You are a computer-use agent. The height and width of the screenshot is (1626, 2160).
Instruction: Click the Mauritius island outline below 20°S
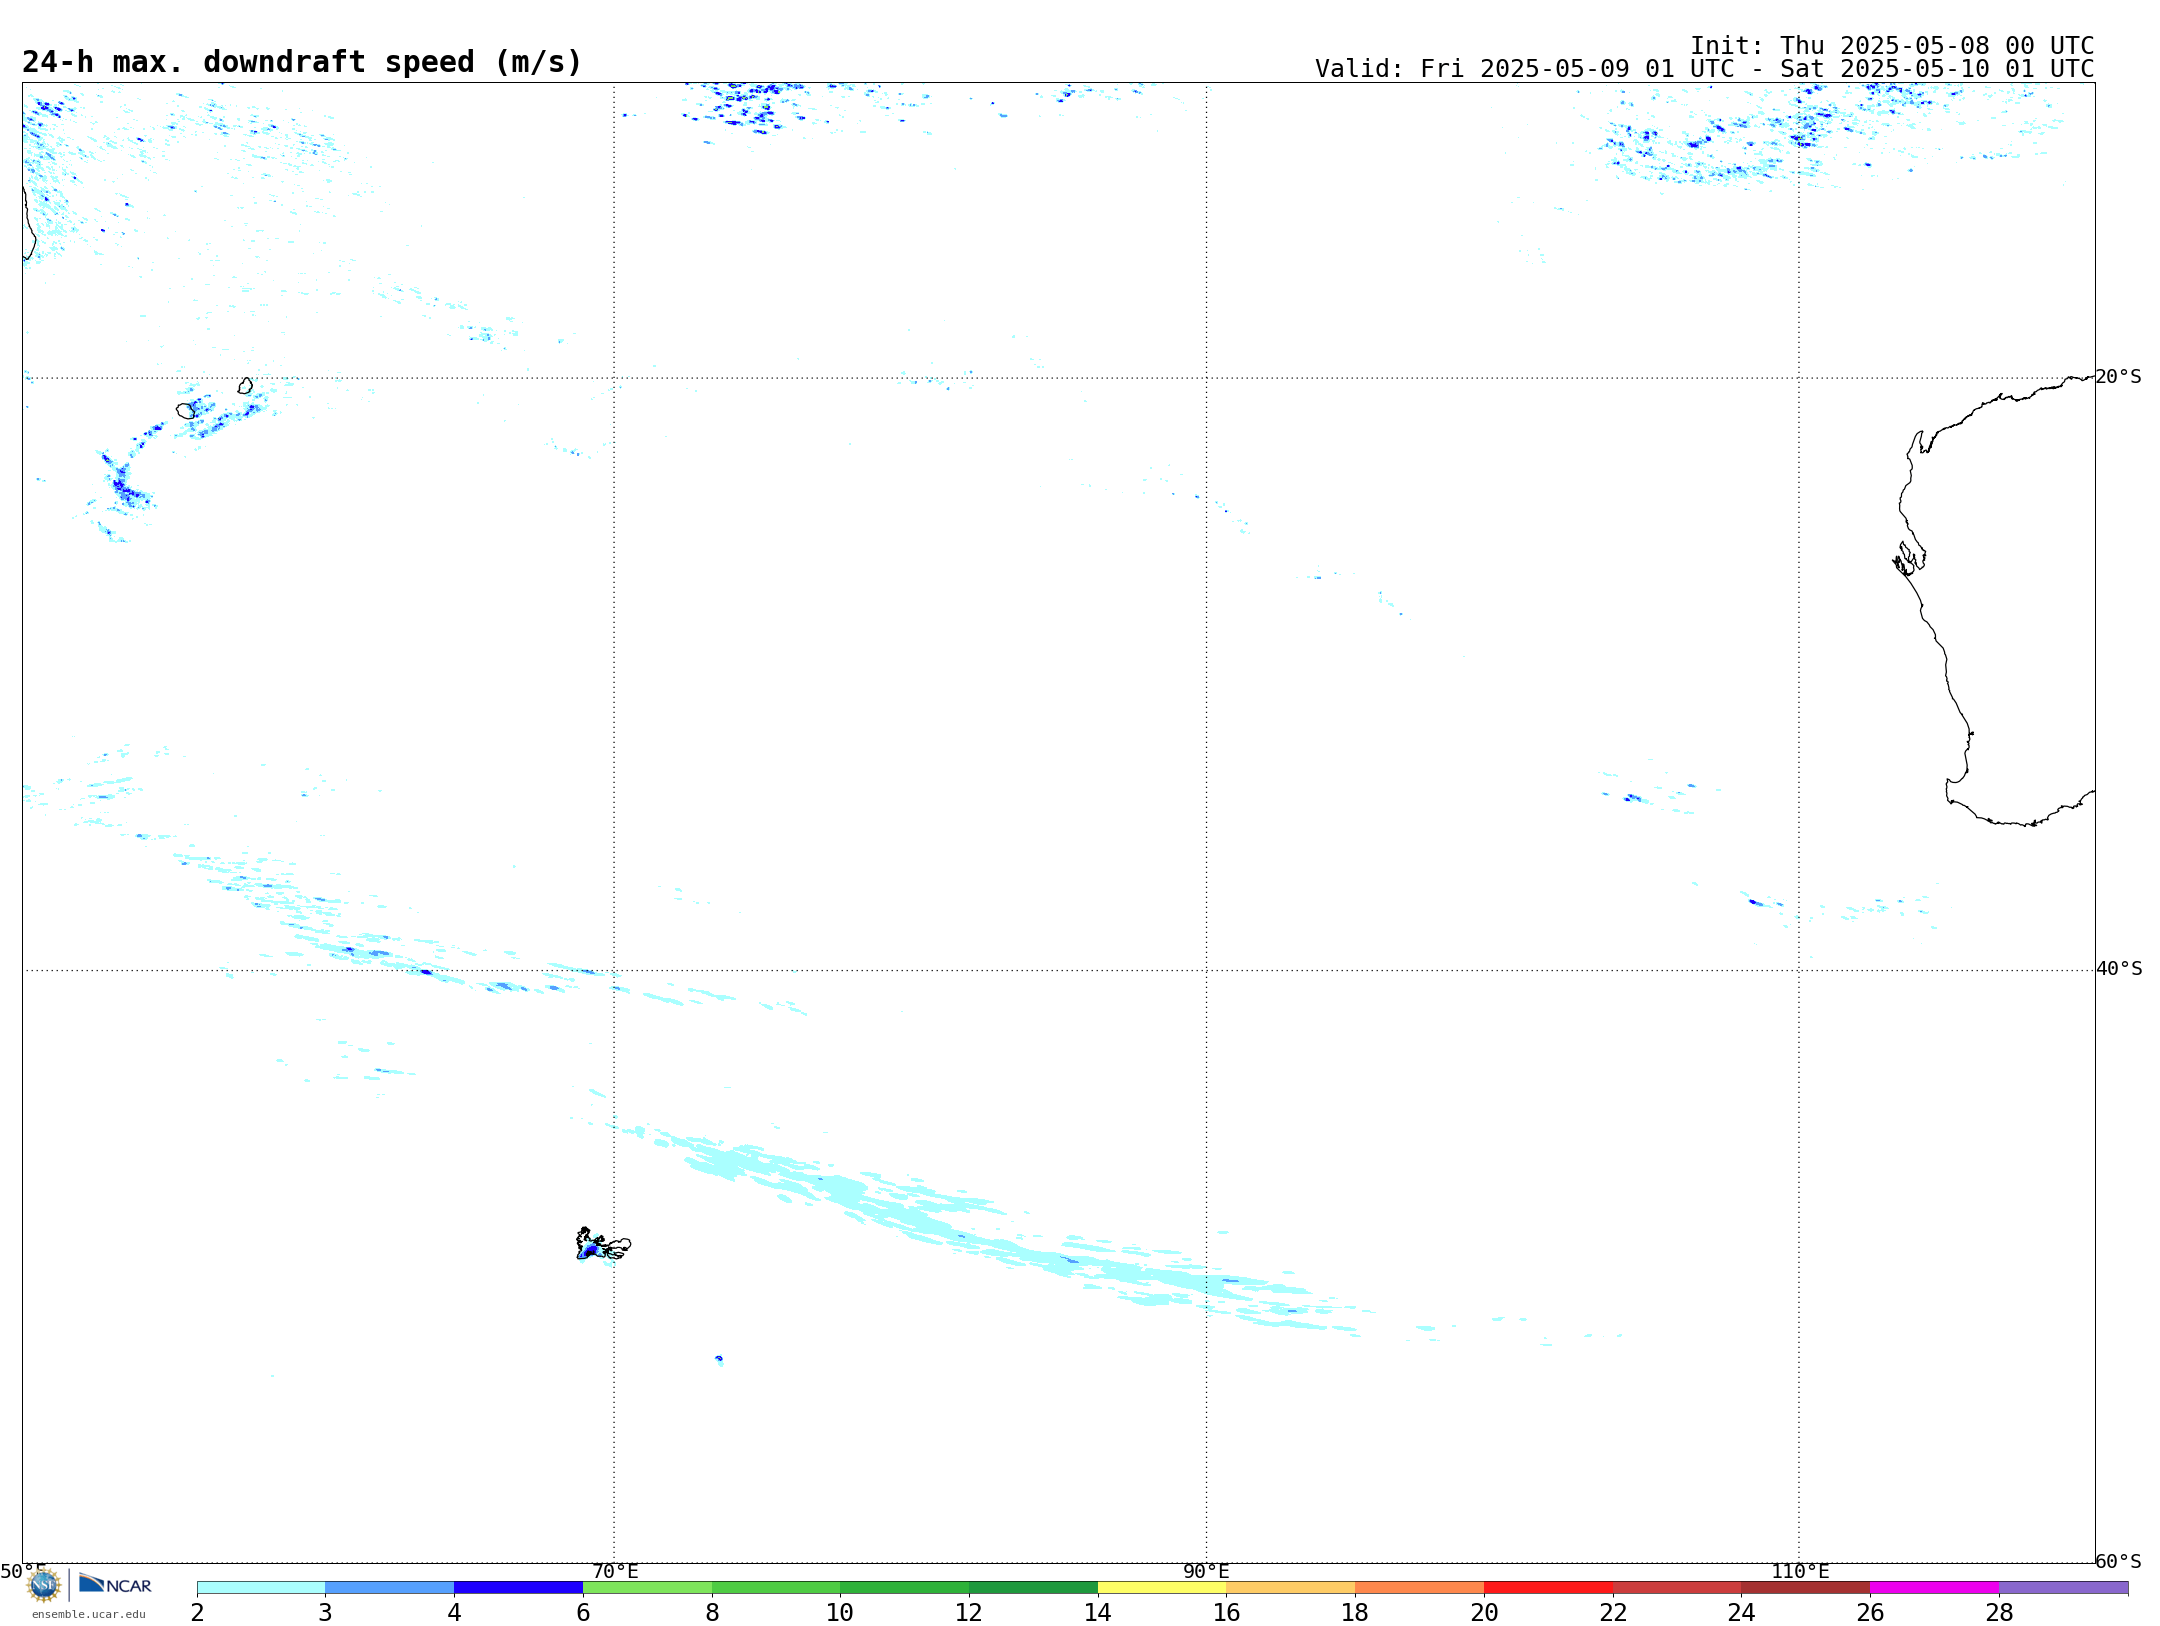(245, 386)
